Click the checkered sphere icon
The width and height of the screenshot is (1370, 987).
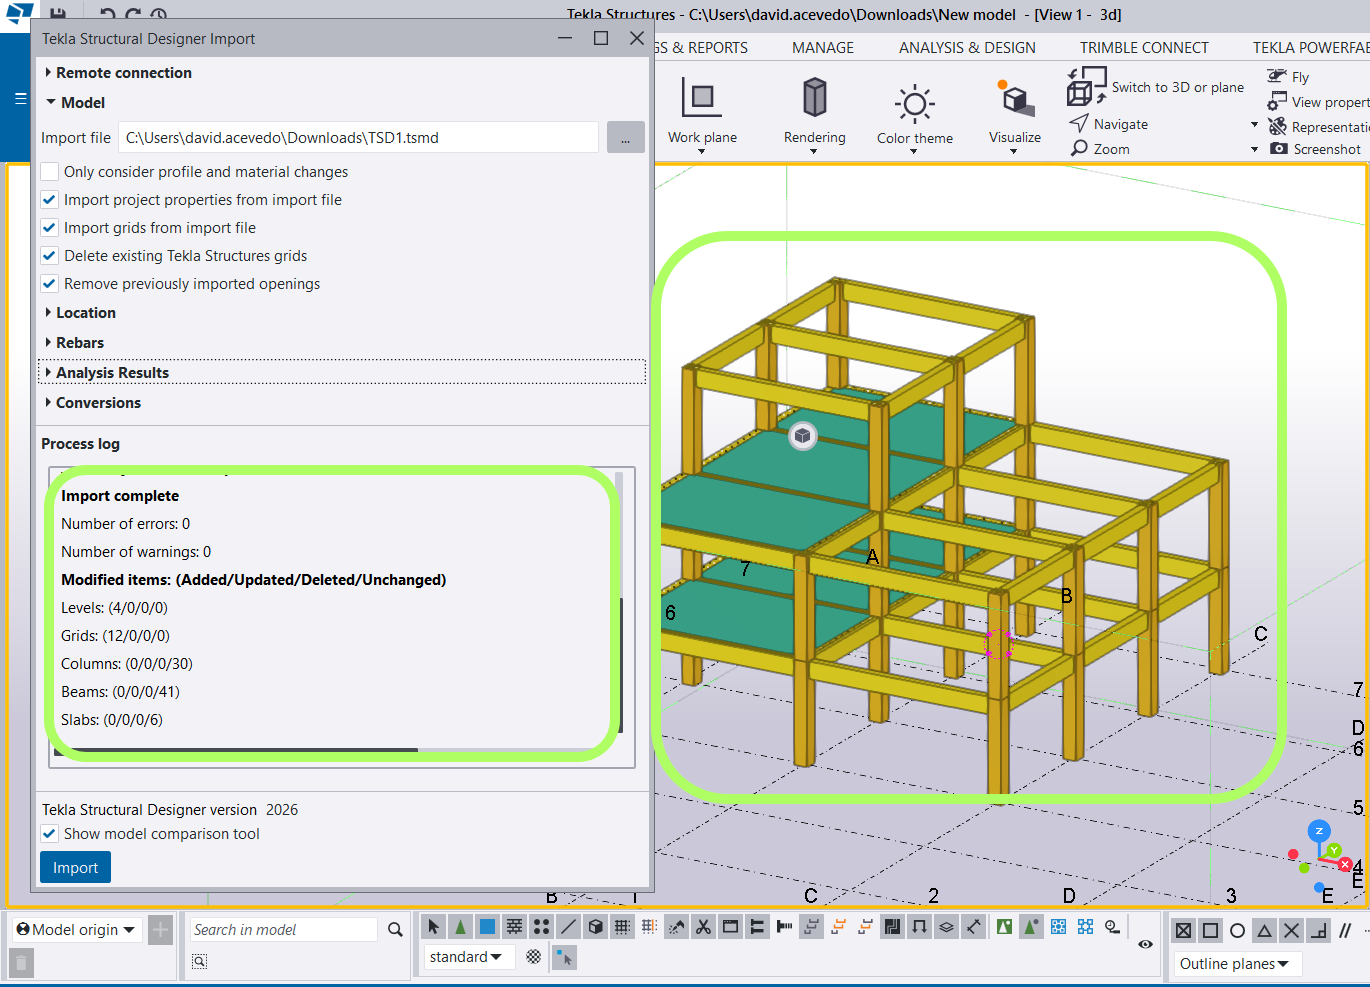(x=534, y=957)
